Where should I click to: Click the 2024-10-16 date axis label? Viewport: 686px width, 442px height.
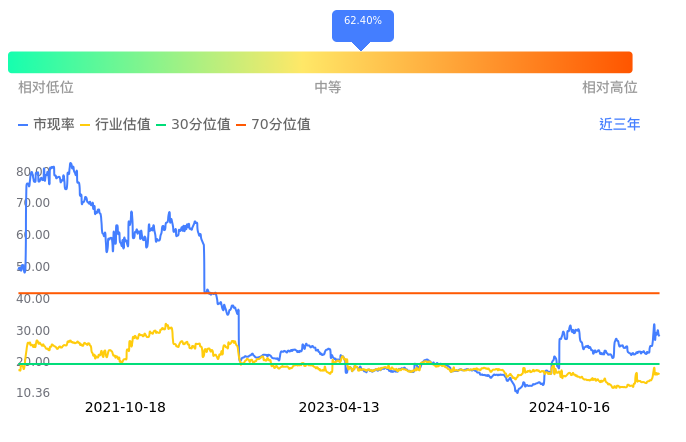(x=569, y=408)
